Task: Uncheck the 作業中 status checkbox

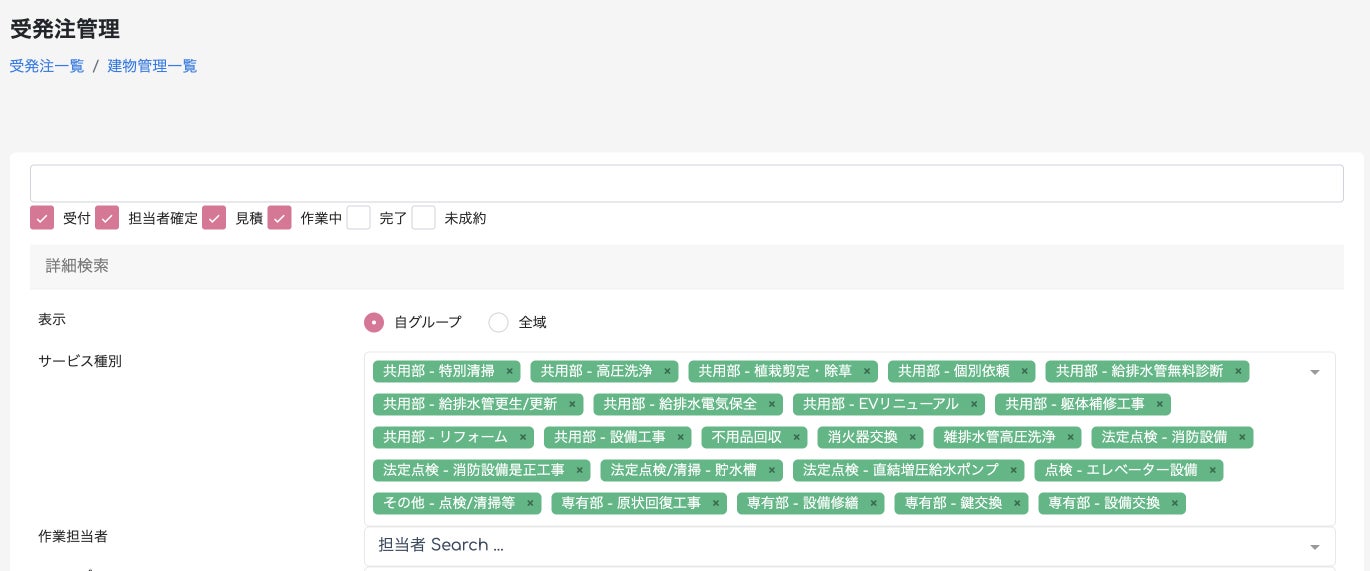Action: 279,217
